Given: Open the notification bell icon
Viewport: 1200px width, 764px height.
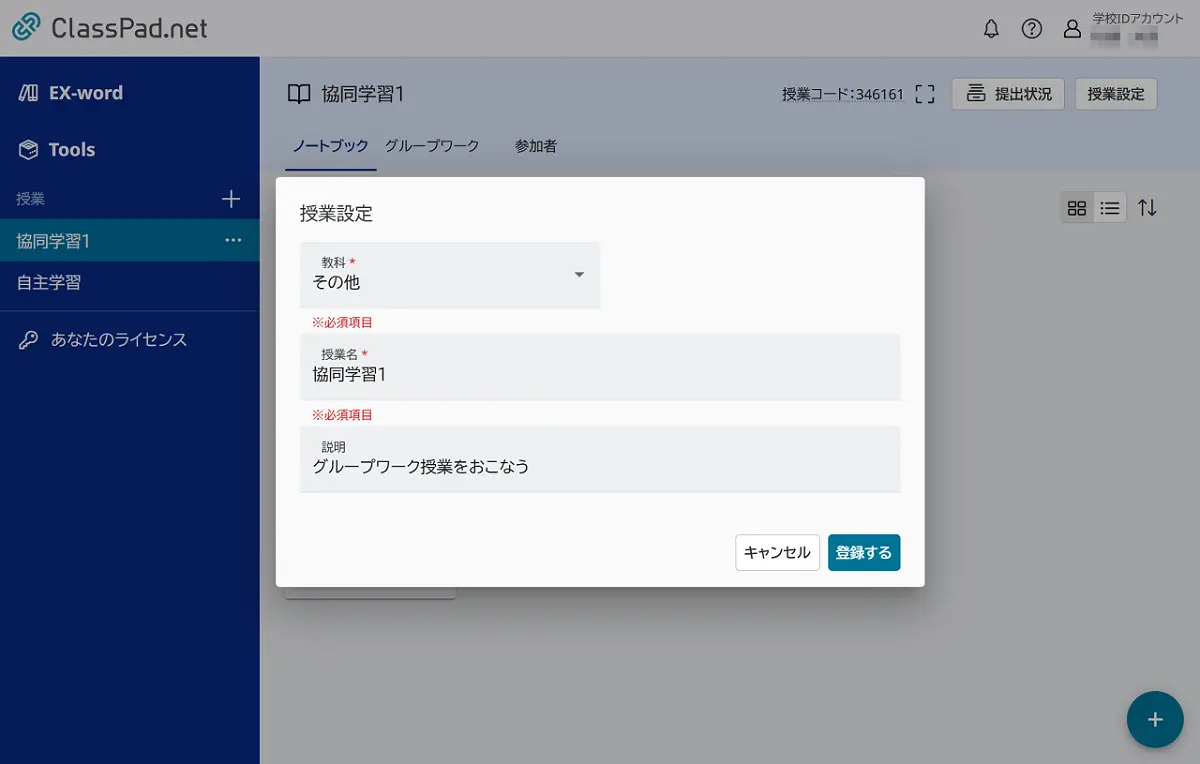Looking at the screenshot, I should click(991, 29).
